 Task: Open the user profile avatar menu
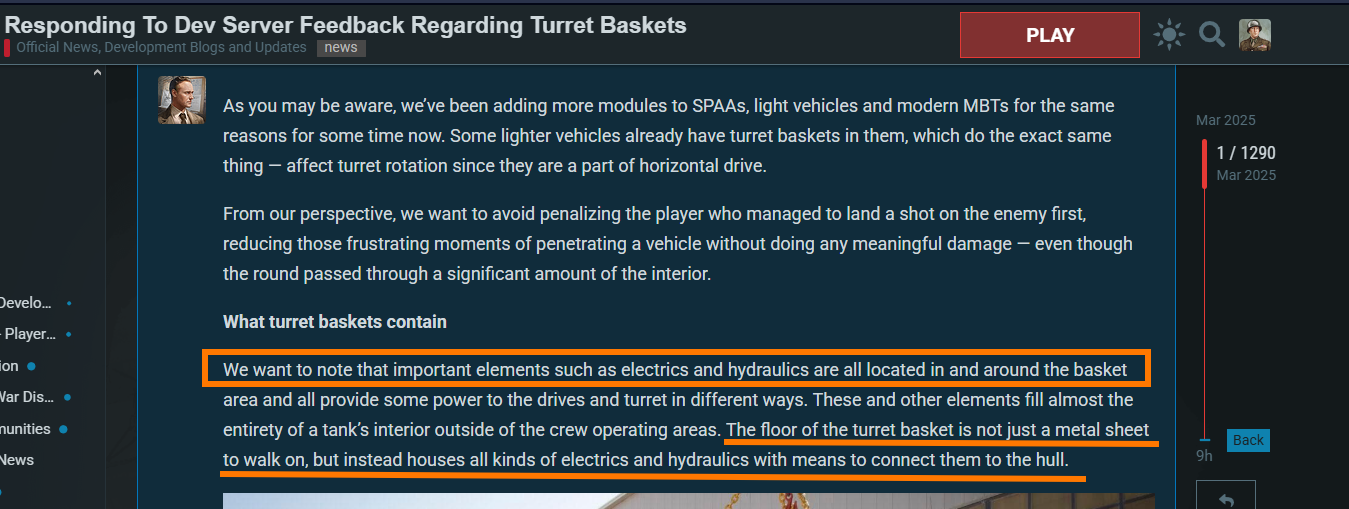click(1255, 35)
